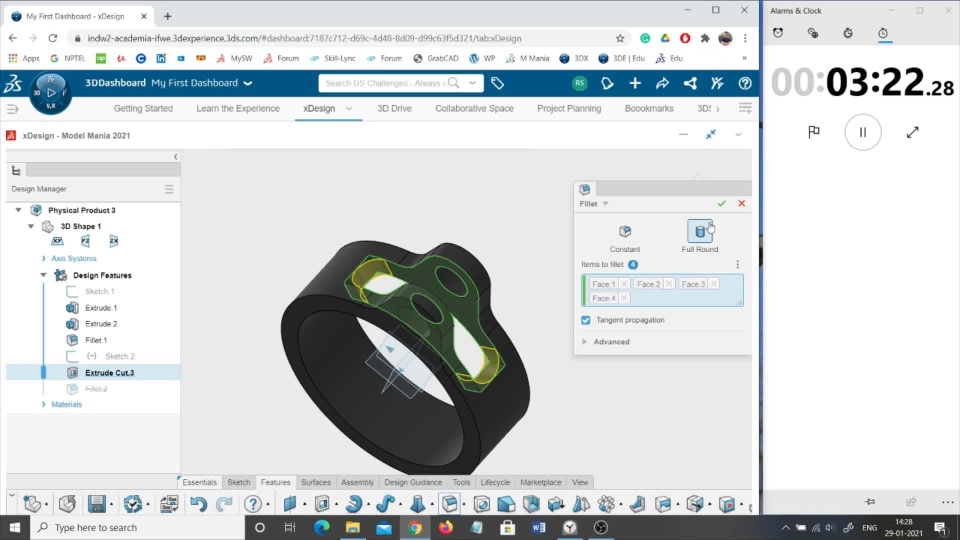Select the YZ plane icon
Image resolution: width=960 pixels, height=540 pixels.
pyautogui.click(x=85, y=241)
